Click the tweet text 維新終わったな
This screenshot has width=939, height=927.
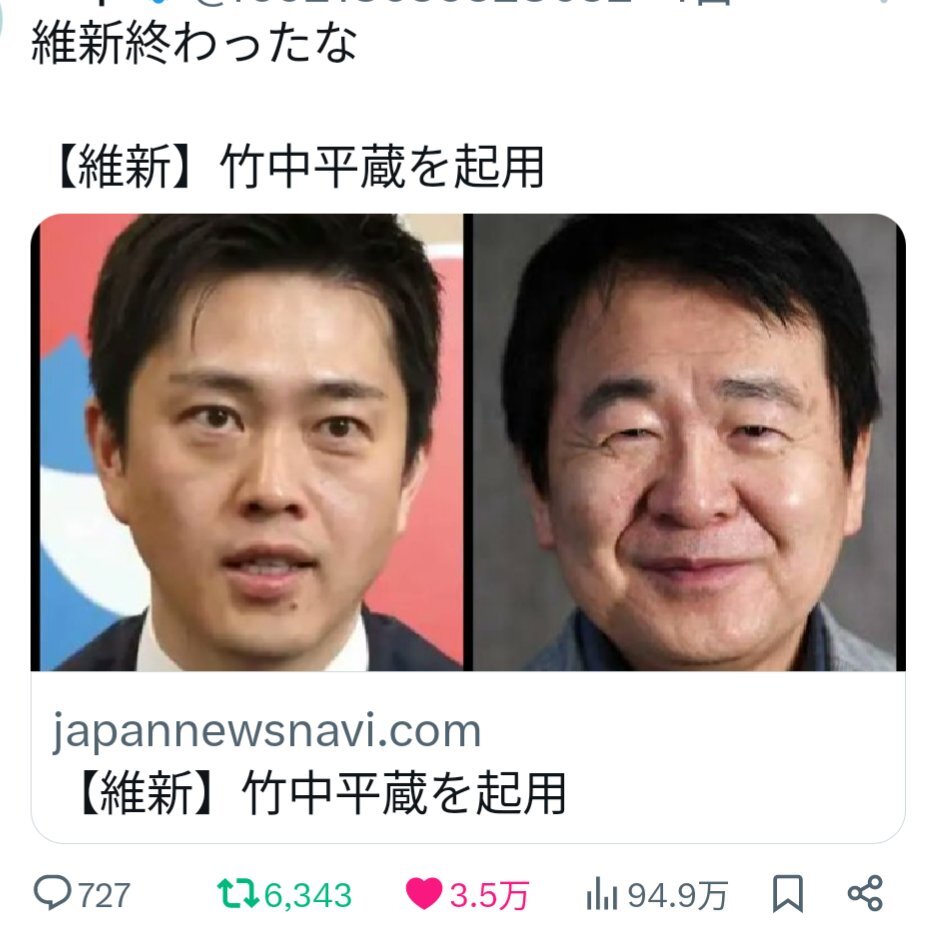click(x=193, y=43)
